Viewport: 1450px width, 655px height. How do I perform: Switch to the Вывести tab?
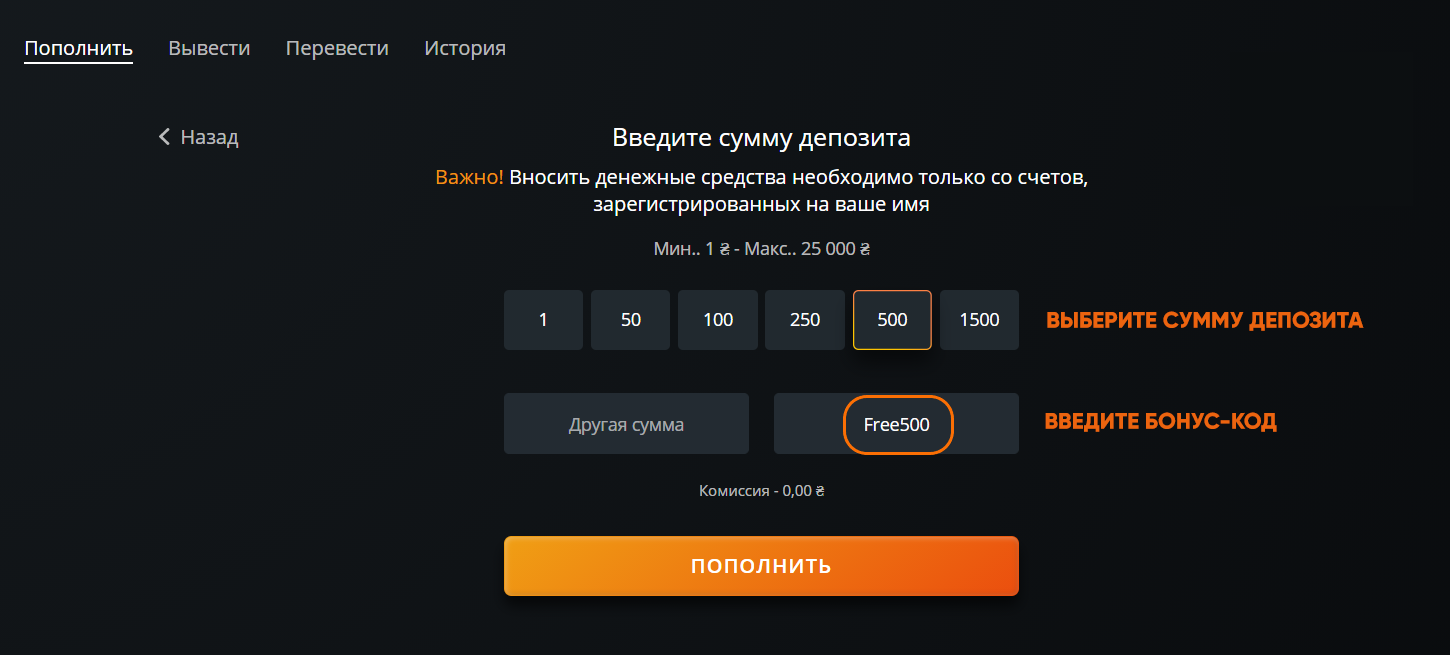click(209, 48)
